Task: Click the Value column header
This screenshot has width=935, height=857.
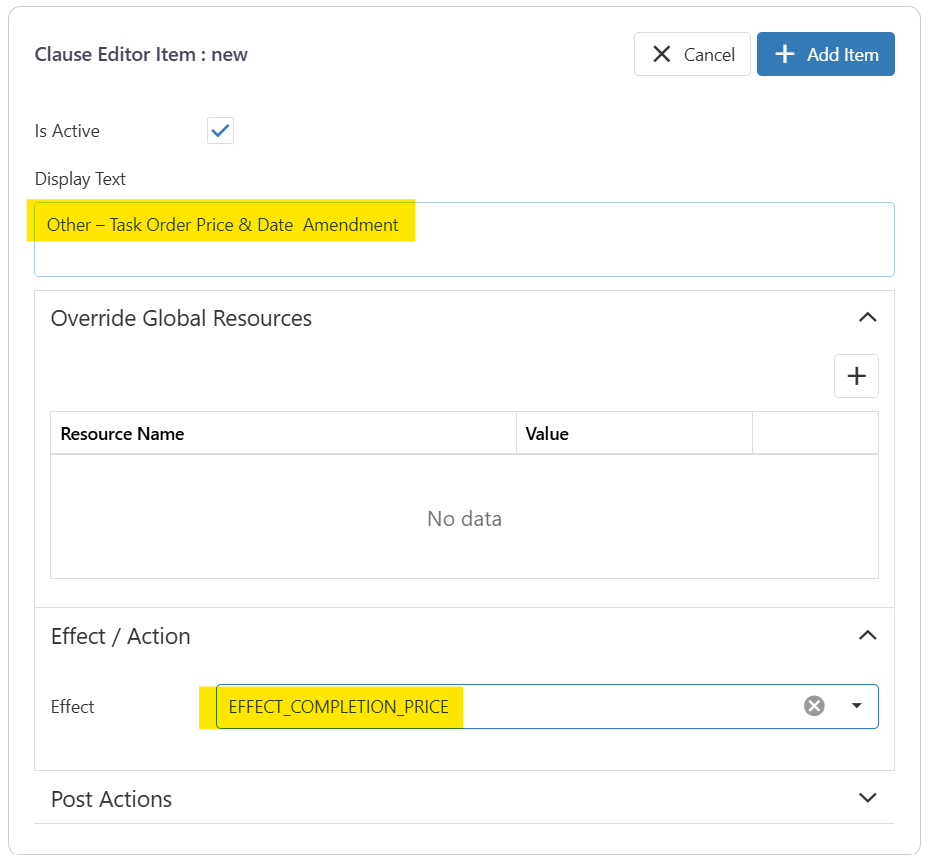Action: [x=634, y=434]
